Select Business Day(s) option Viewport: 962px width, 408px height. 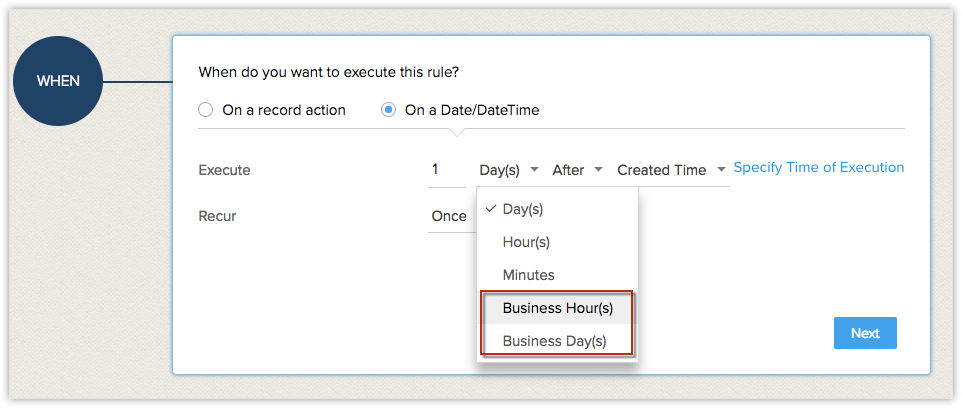point(554,341)
